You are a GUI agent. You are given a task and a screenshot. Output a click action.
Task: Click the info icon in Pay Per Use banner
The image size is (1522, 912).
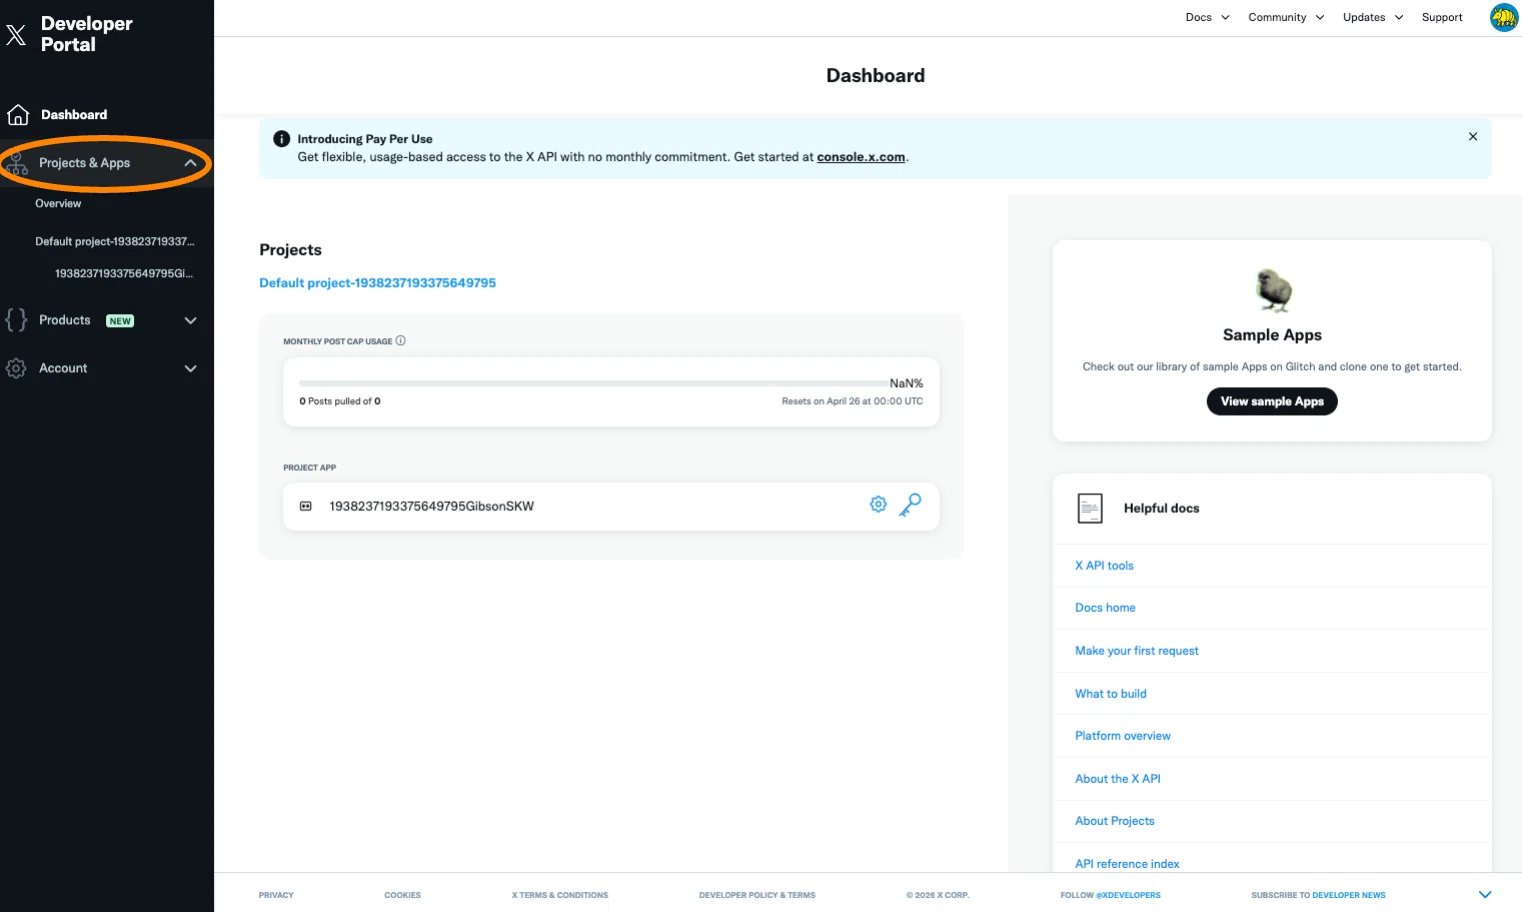[282, 139]
